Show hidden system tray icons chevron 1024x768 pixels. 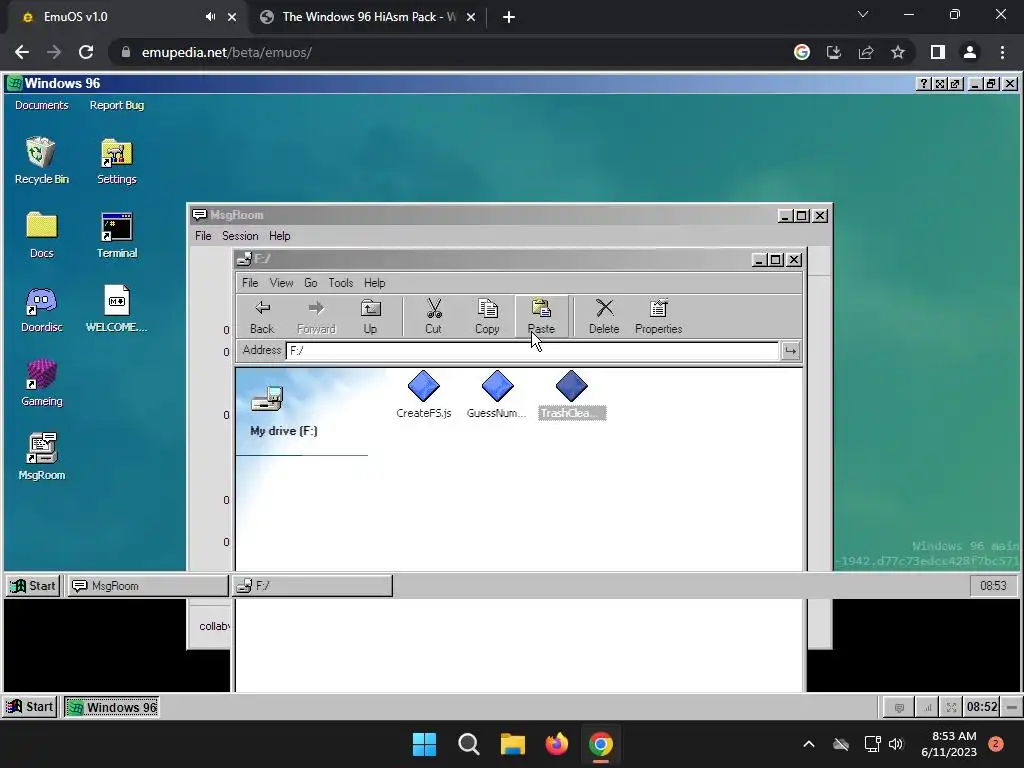[x=808, y=744]
